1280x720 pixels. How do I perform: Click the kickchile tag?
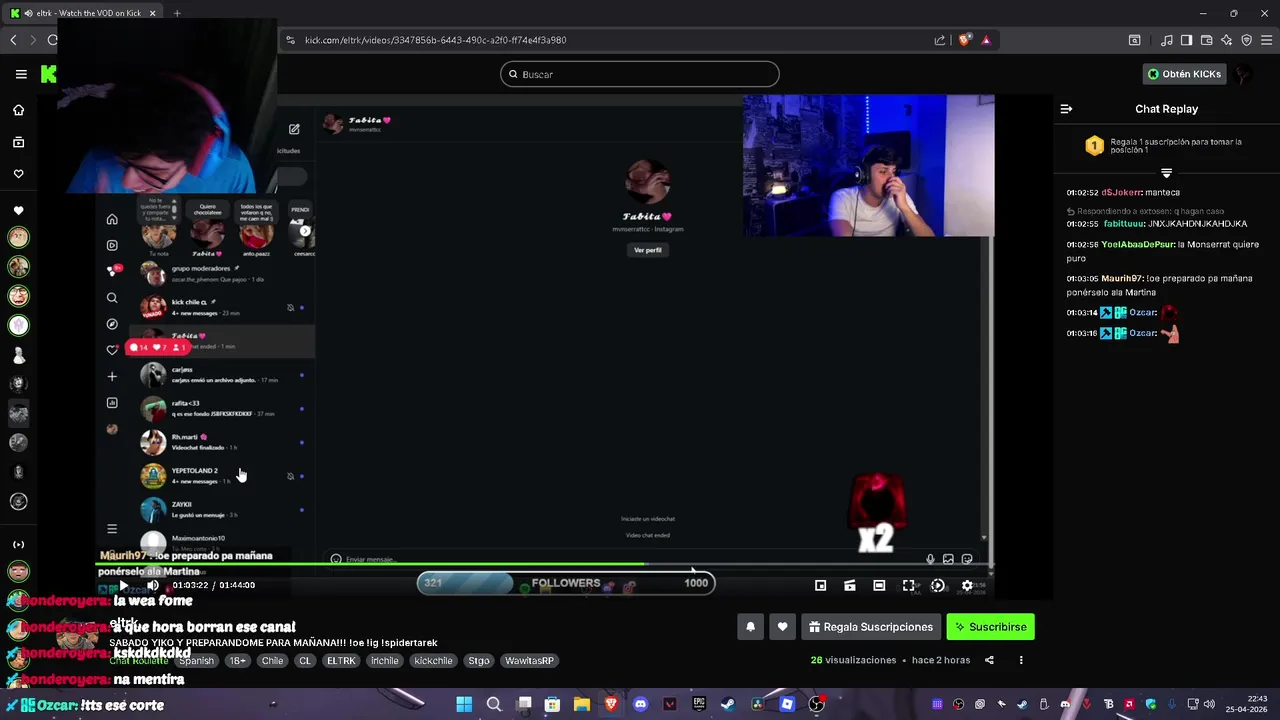point(434,661)
